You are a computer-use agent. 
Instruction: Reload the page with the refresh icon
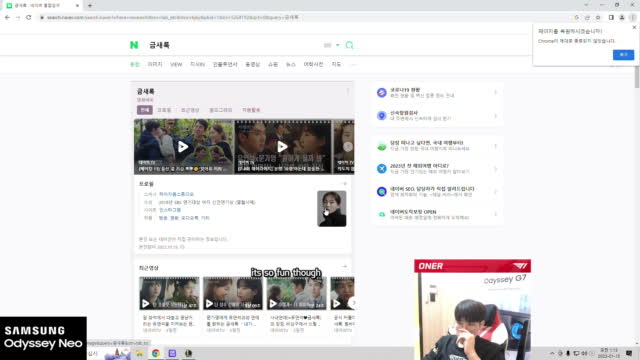point(29,18)
